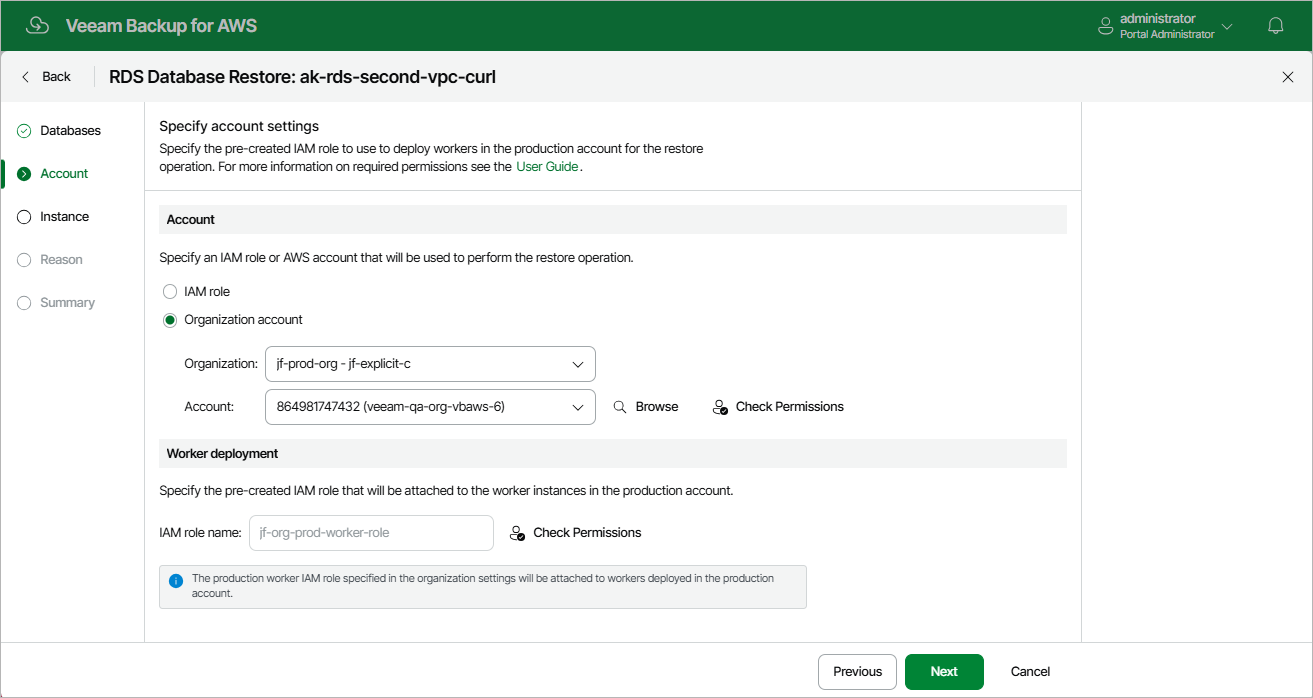Click the Back arrow icon
This screenshot has height=698, width=1313.
(x=26, y=77)
